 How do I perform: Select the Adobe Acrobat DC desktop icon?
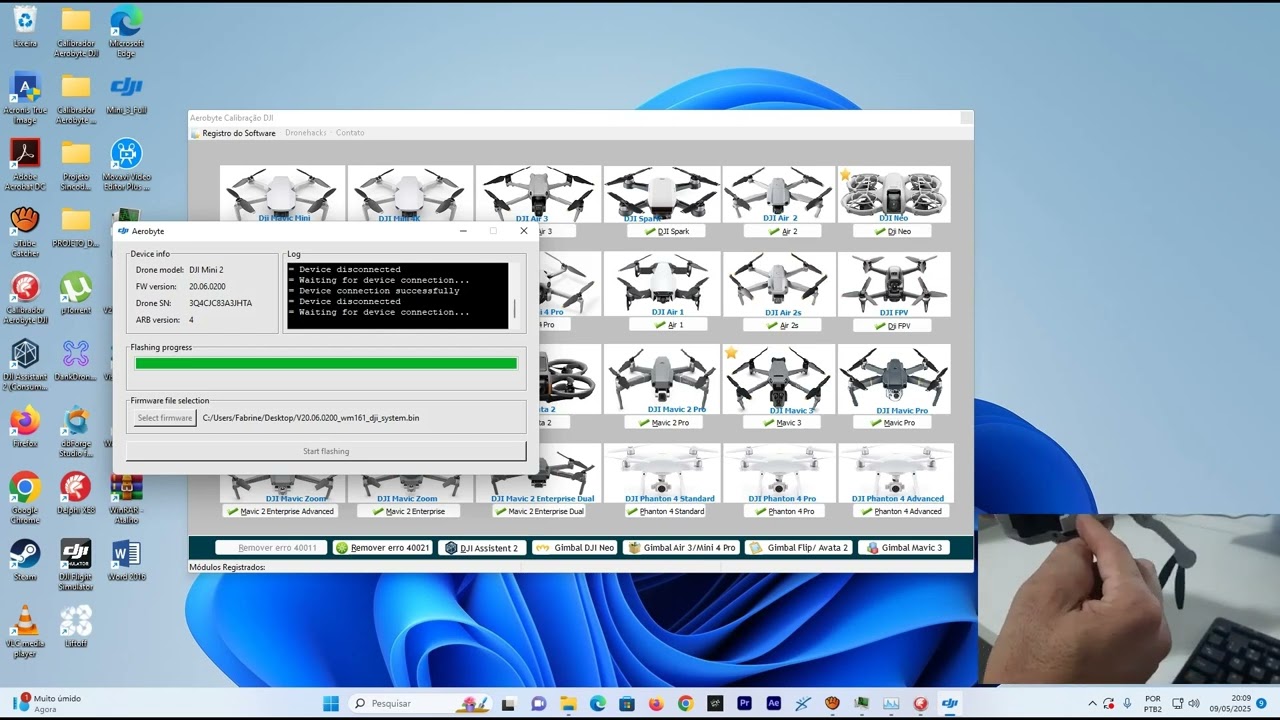coord(25,164)
